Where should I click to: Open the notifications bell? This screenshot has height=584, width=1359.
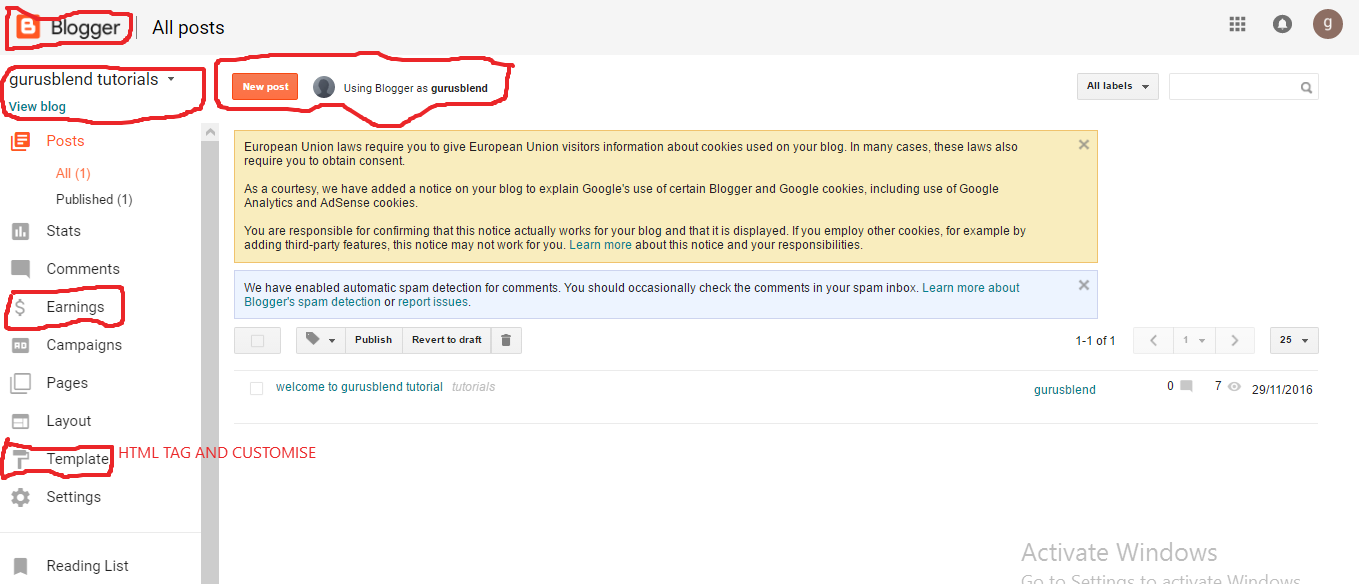(x=1282, y=24)
